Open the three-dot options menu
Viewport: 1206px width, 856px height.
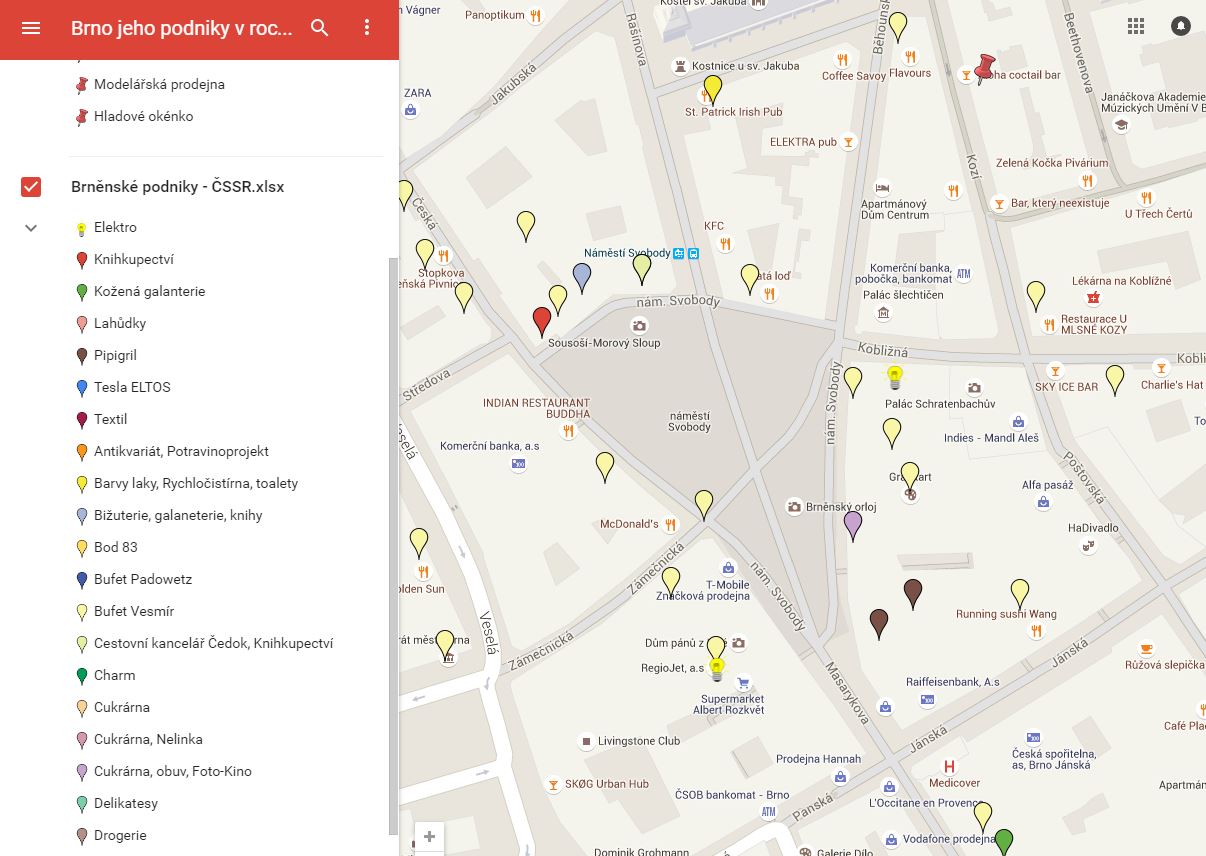point(367,28)
